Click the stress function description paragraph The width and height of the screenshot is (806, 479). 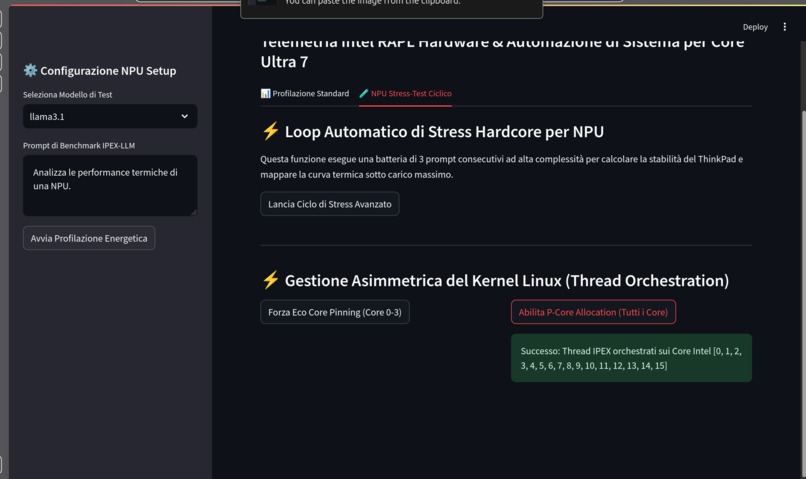(x=501, y=167)
